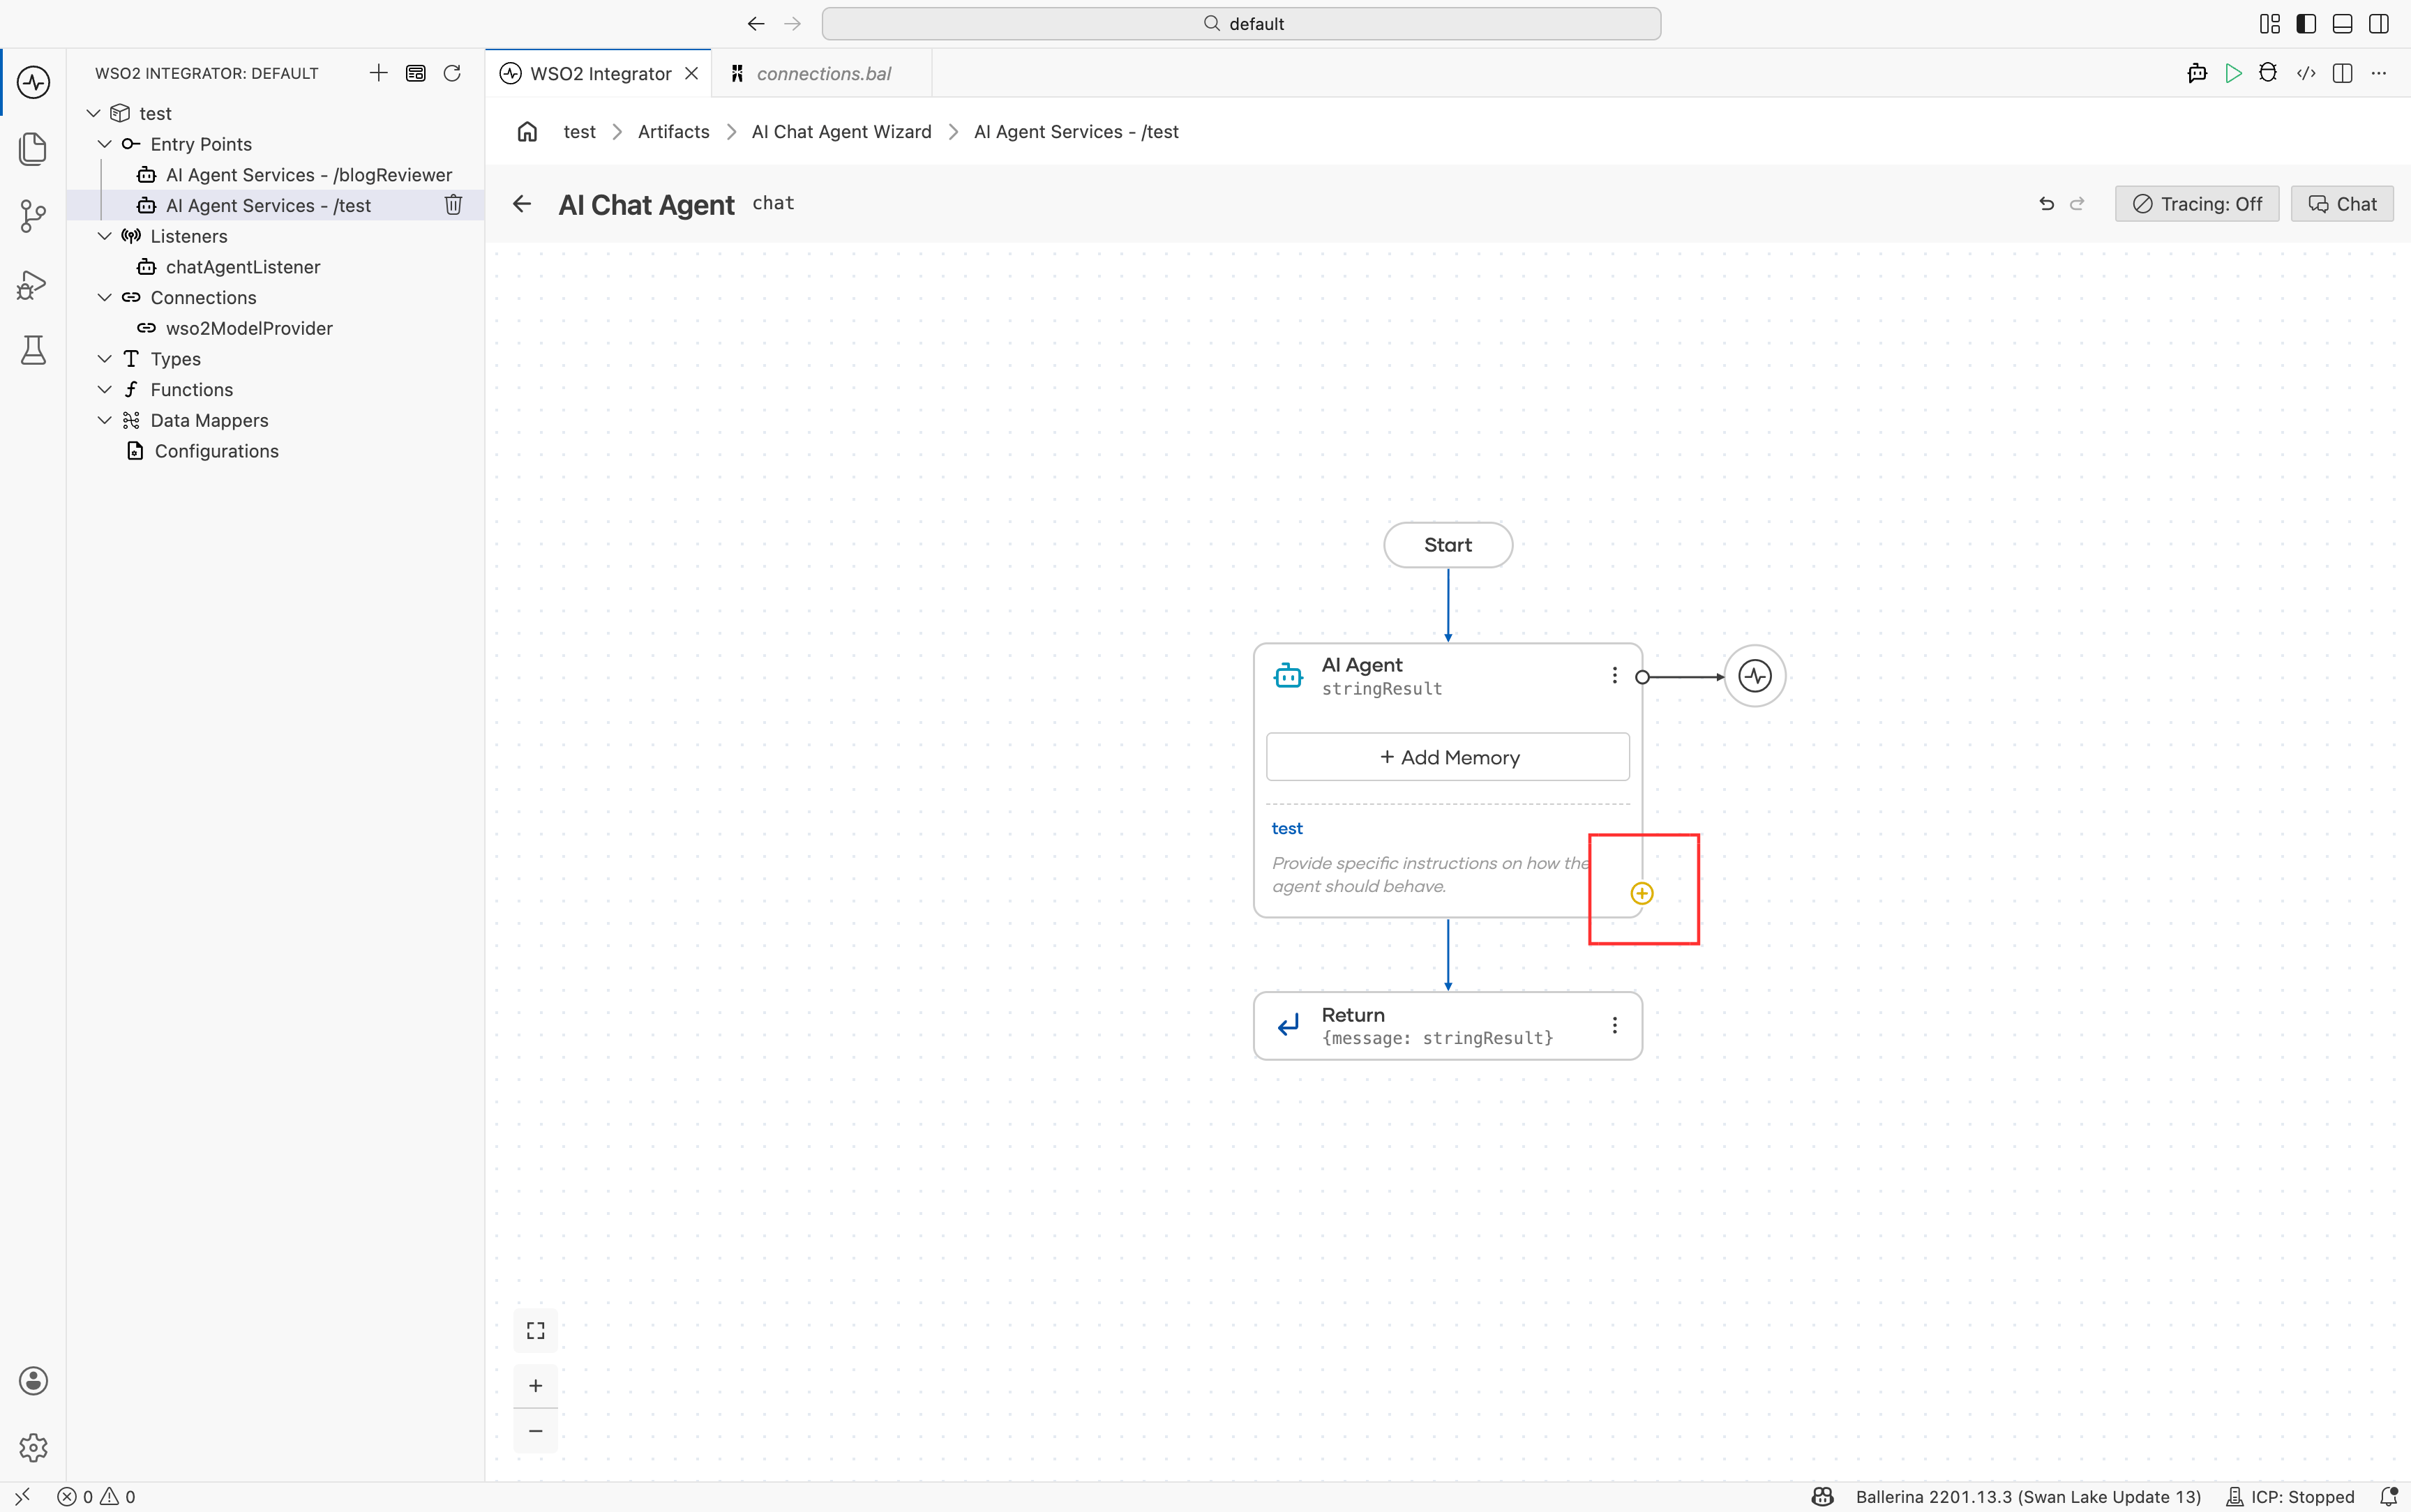Toggle the bottom panel visibility

2342,24
